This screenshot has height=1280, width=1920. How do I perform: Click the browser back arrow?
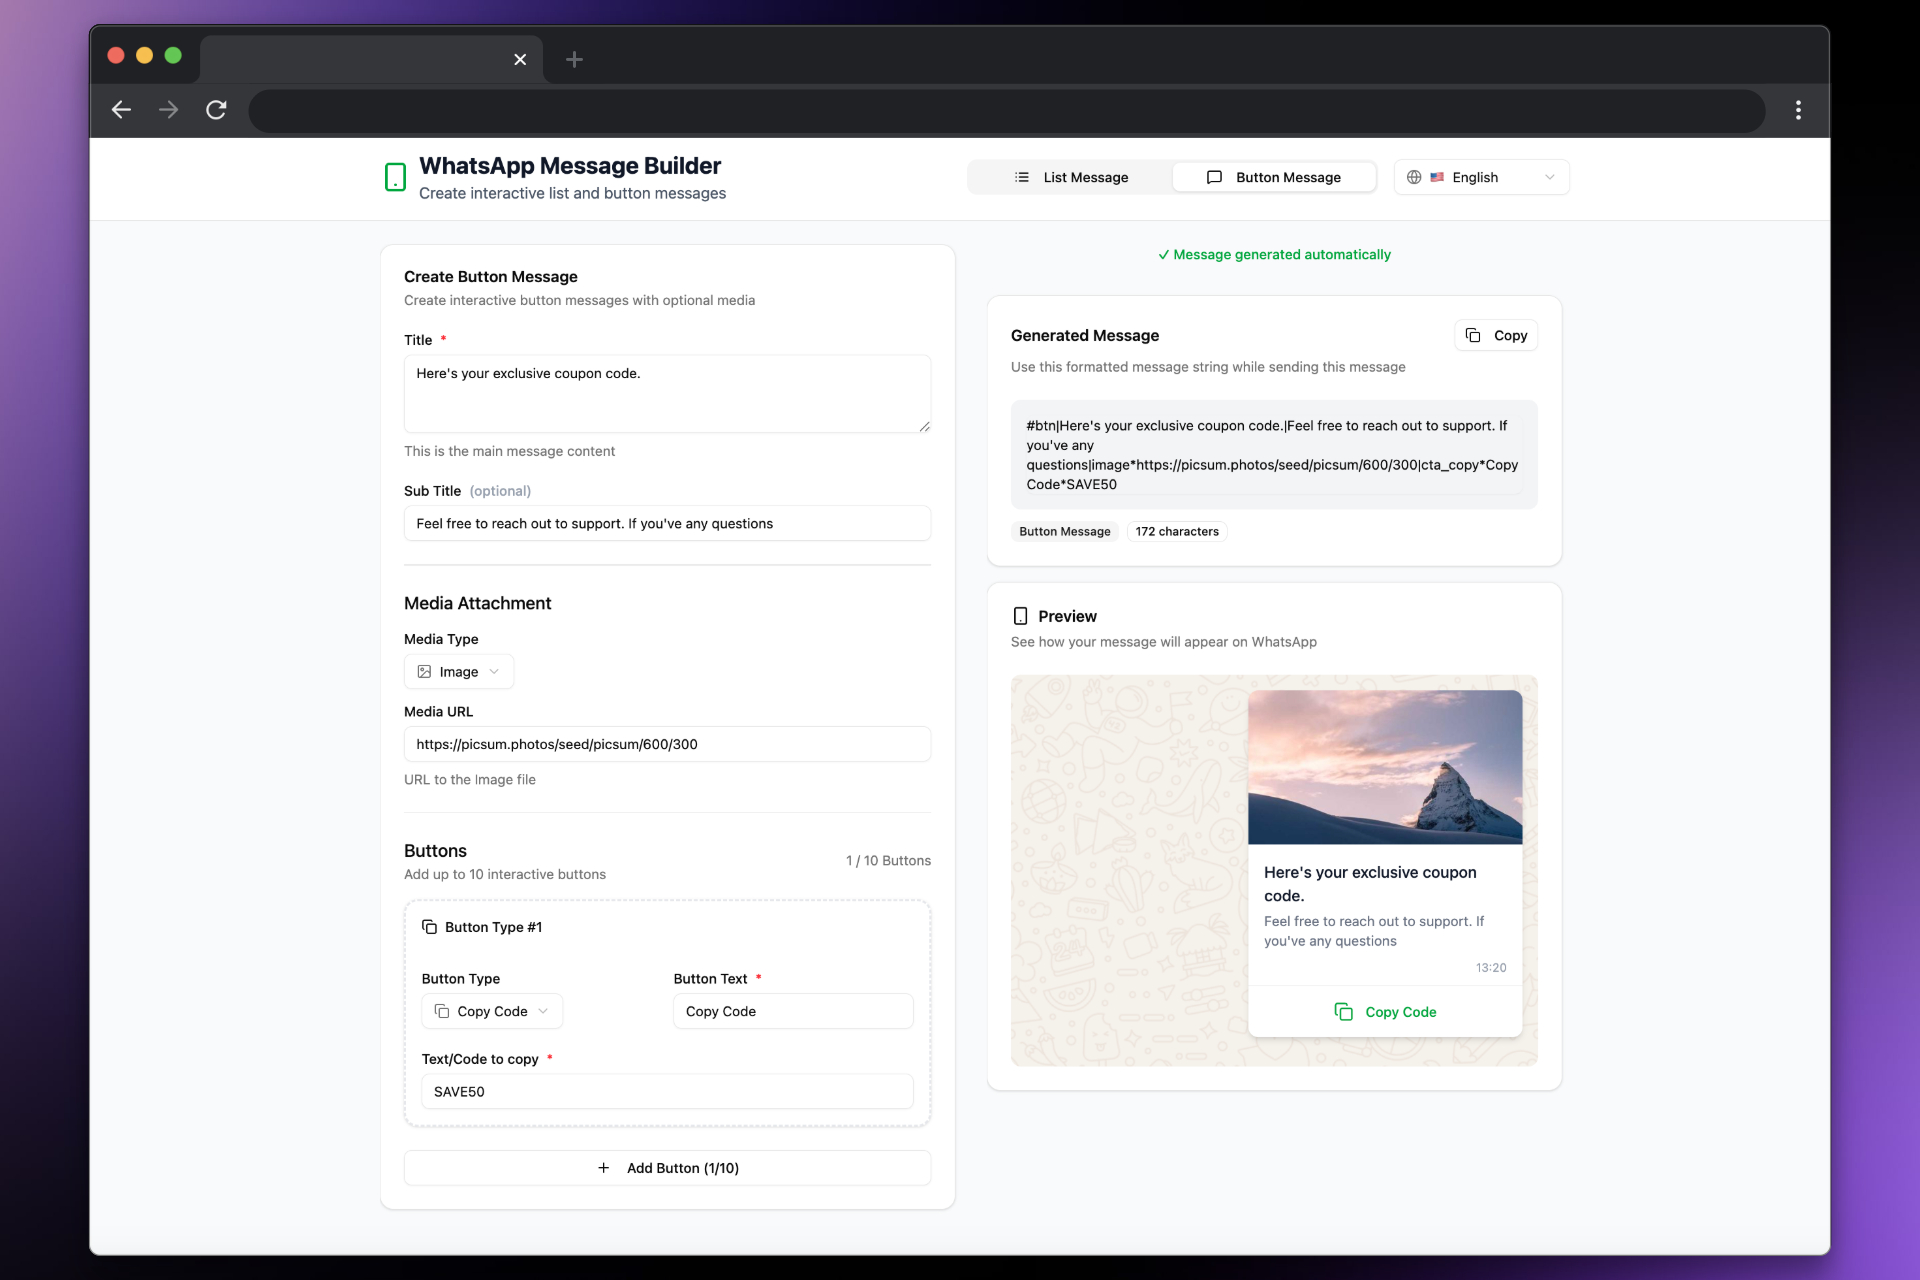pos(121,110)
